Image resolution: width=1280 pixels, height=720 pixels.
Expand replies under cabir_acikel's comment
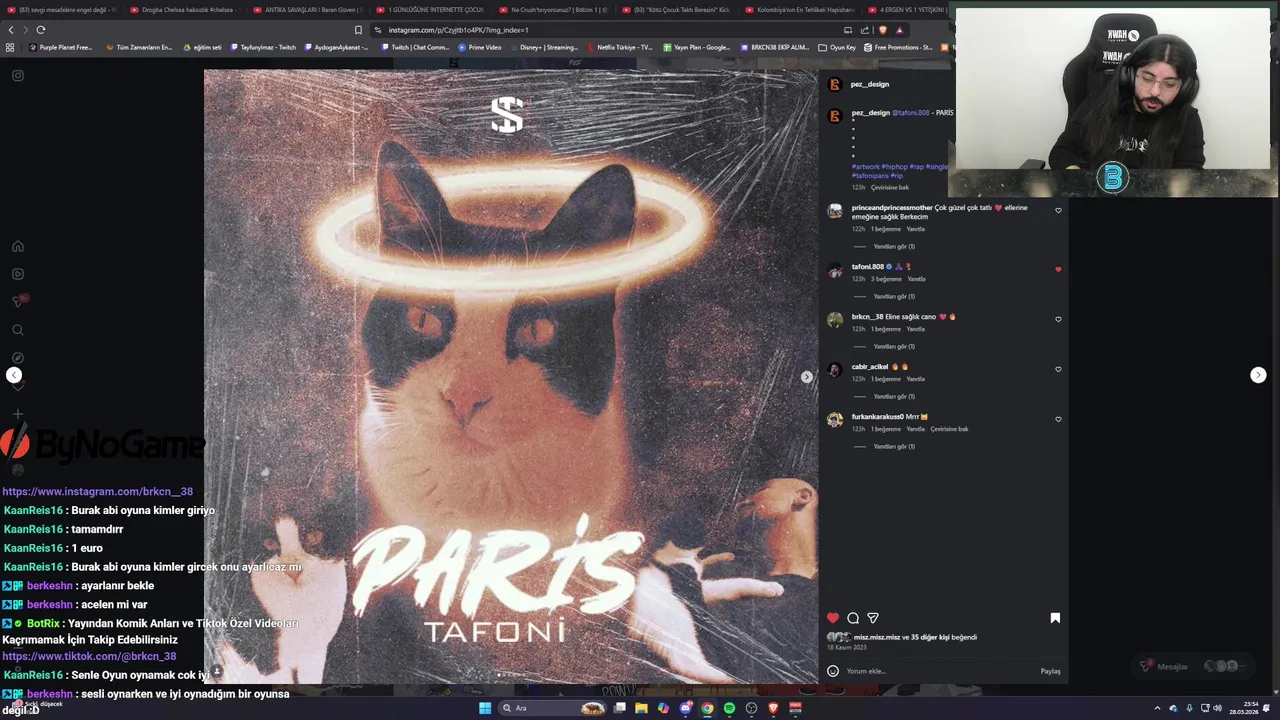click(x=894, y=396)
